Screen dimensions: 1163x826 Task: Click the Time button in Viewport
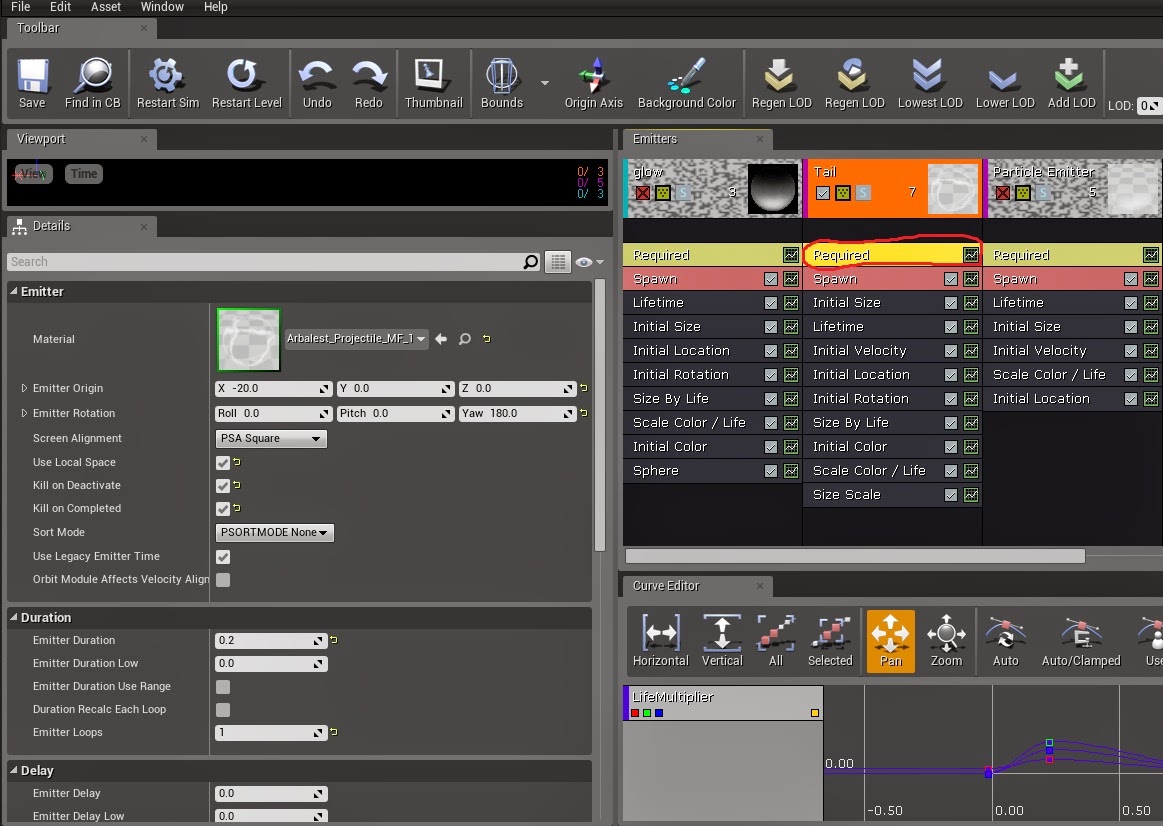pos(84,174)
